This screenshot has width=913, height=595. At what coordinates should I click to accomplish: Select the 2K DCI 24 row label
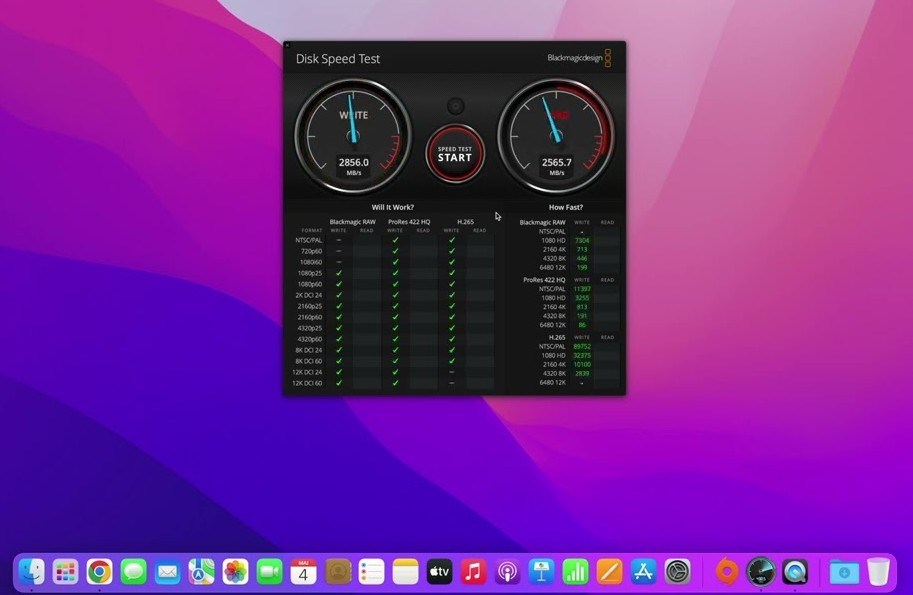(x=309, y=295)
